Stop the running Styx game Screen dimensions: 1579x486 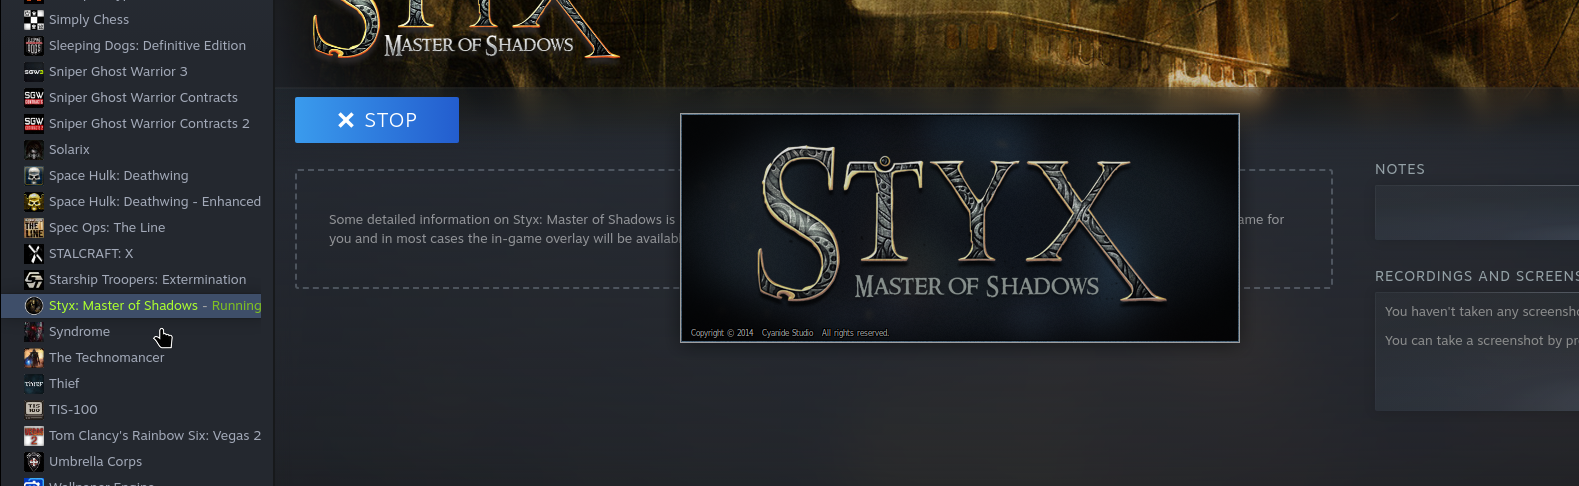point(377,120)
